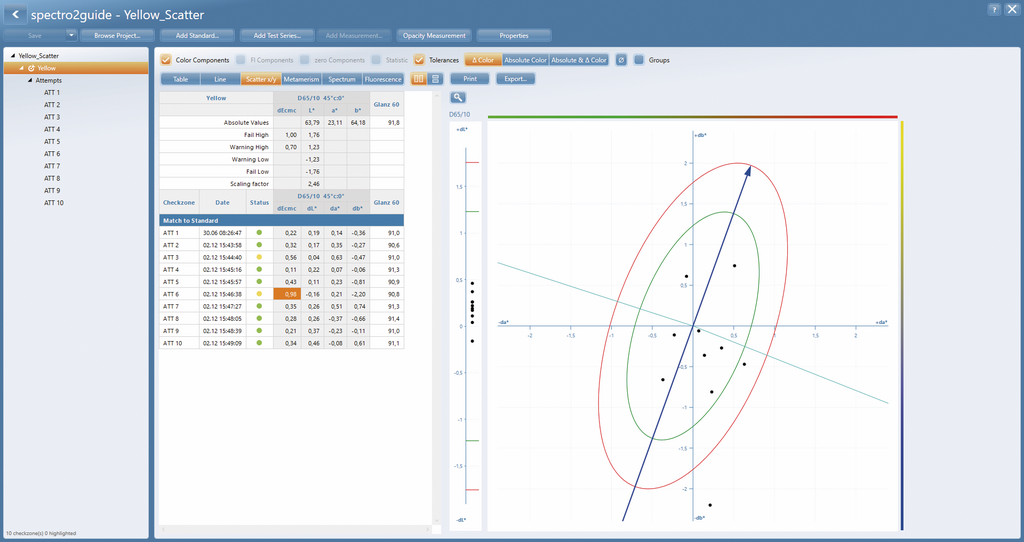The height and width of the screenshot is (542, 1024).
Task: Click the Yellow standard icon in tree
Action: (31, 68)
